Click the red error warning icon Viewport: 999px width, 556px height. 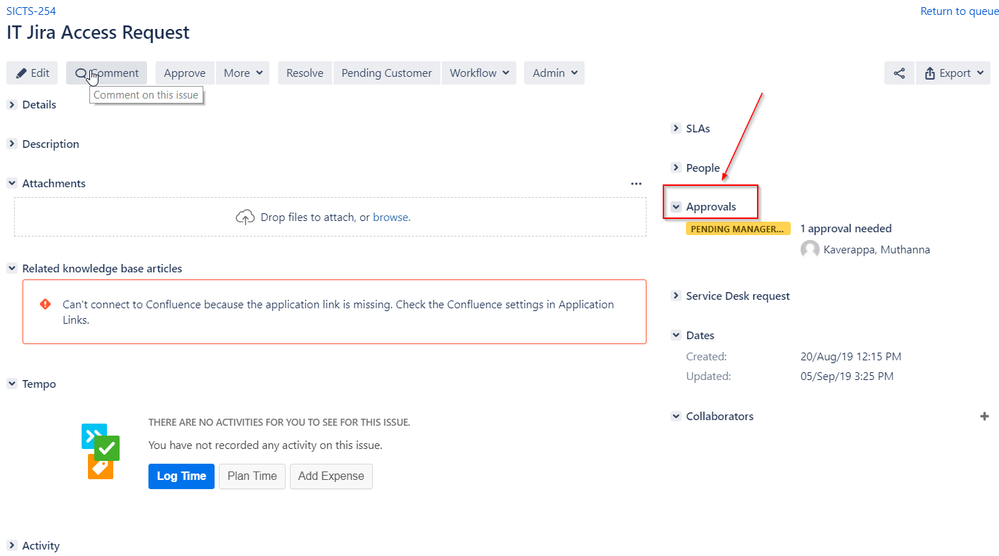click(x=45, y=304)
